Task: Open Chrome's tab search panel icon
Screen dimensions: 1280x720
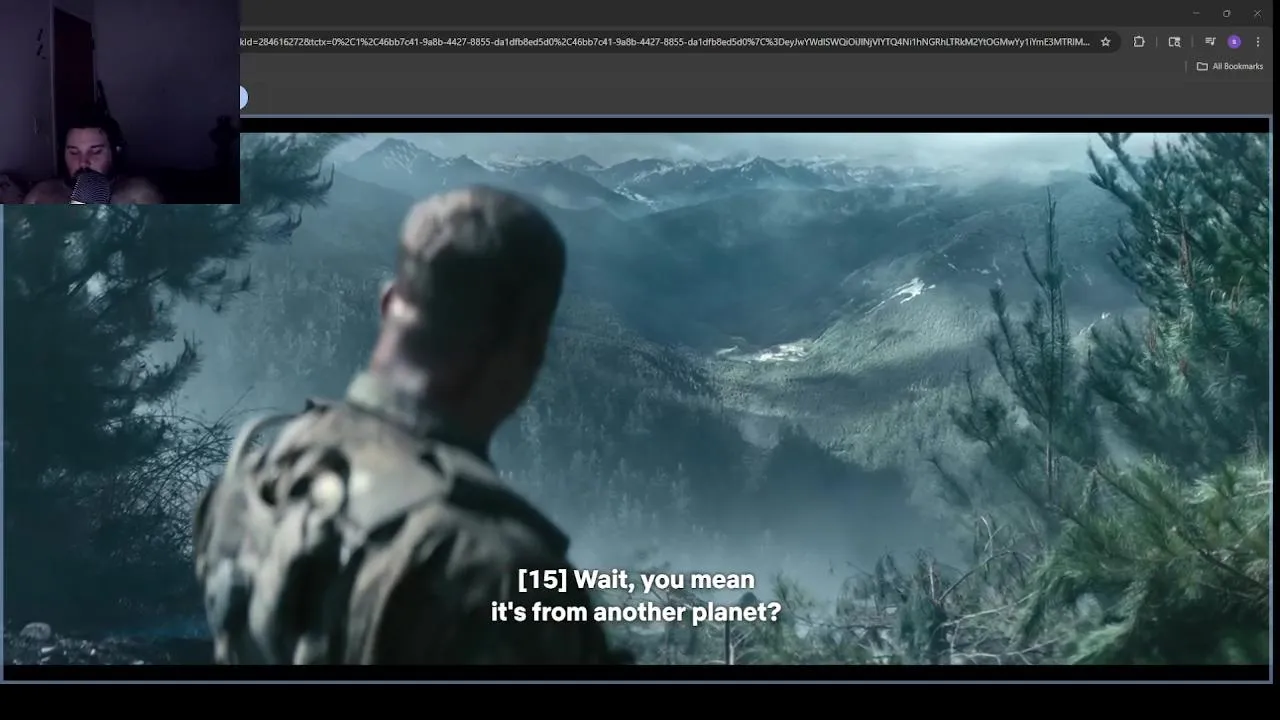Action: pyautogui.click(x=1174, y=42)
